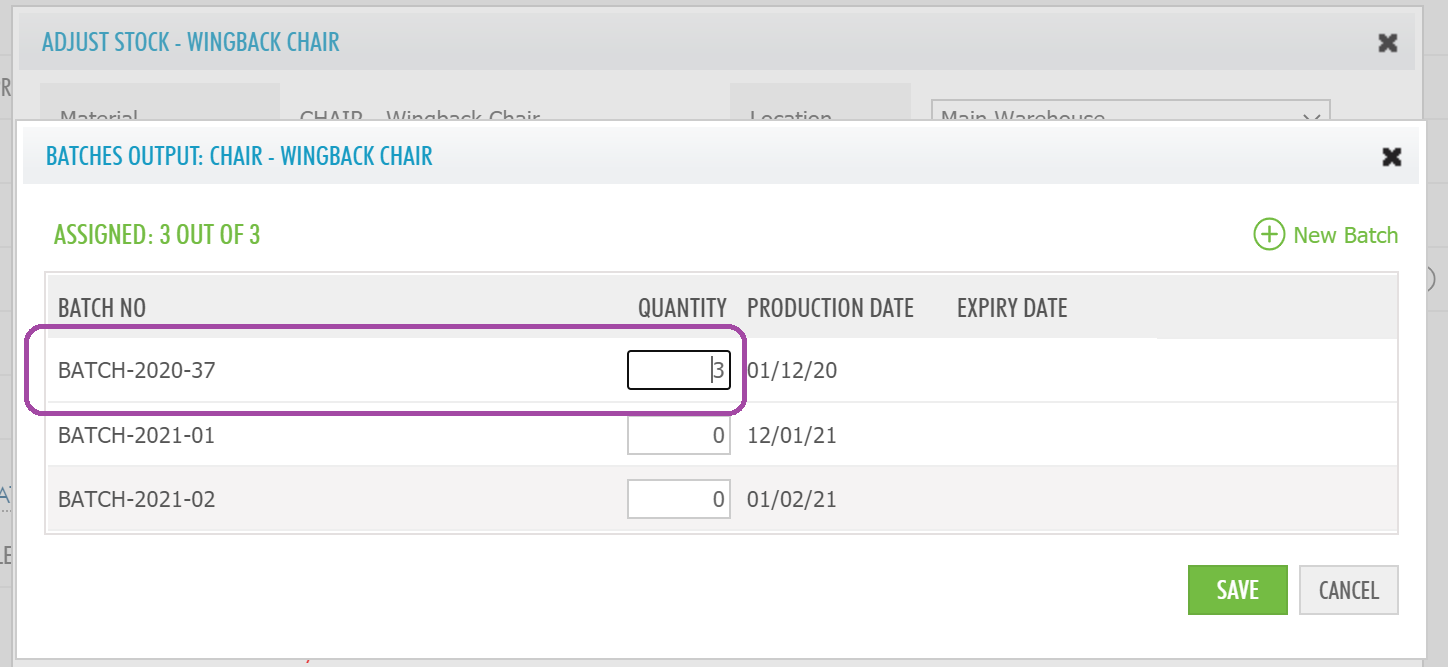
Task: Cancel the batch output changes
Action: [1348, 590]
